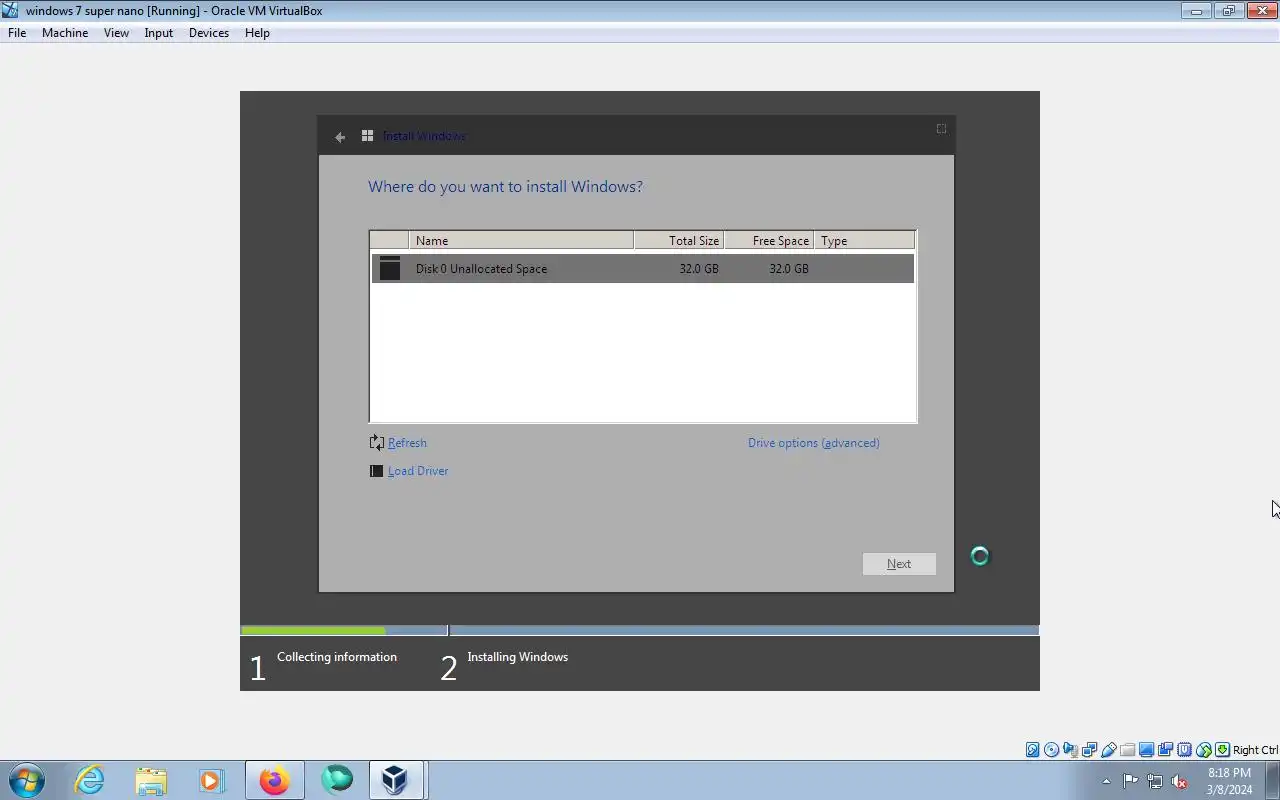The height and width of the screenshot is (800, 1280).
Task: Click the Right Ctrl host key label
Action: click(x=1255, y=750)
